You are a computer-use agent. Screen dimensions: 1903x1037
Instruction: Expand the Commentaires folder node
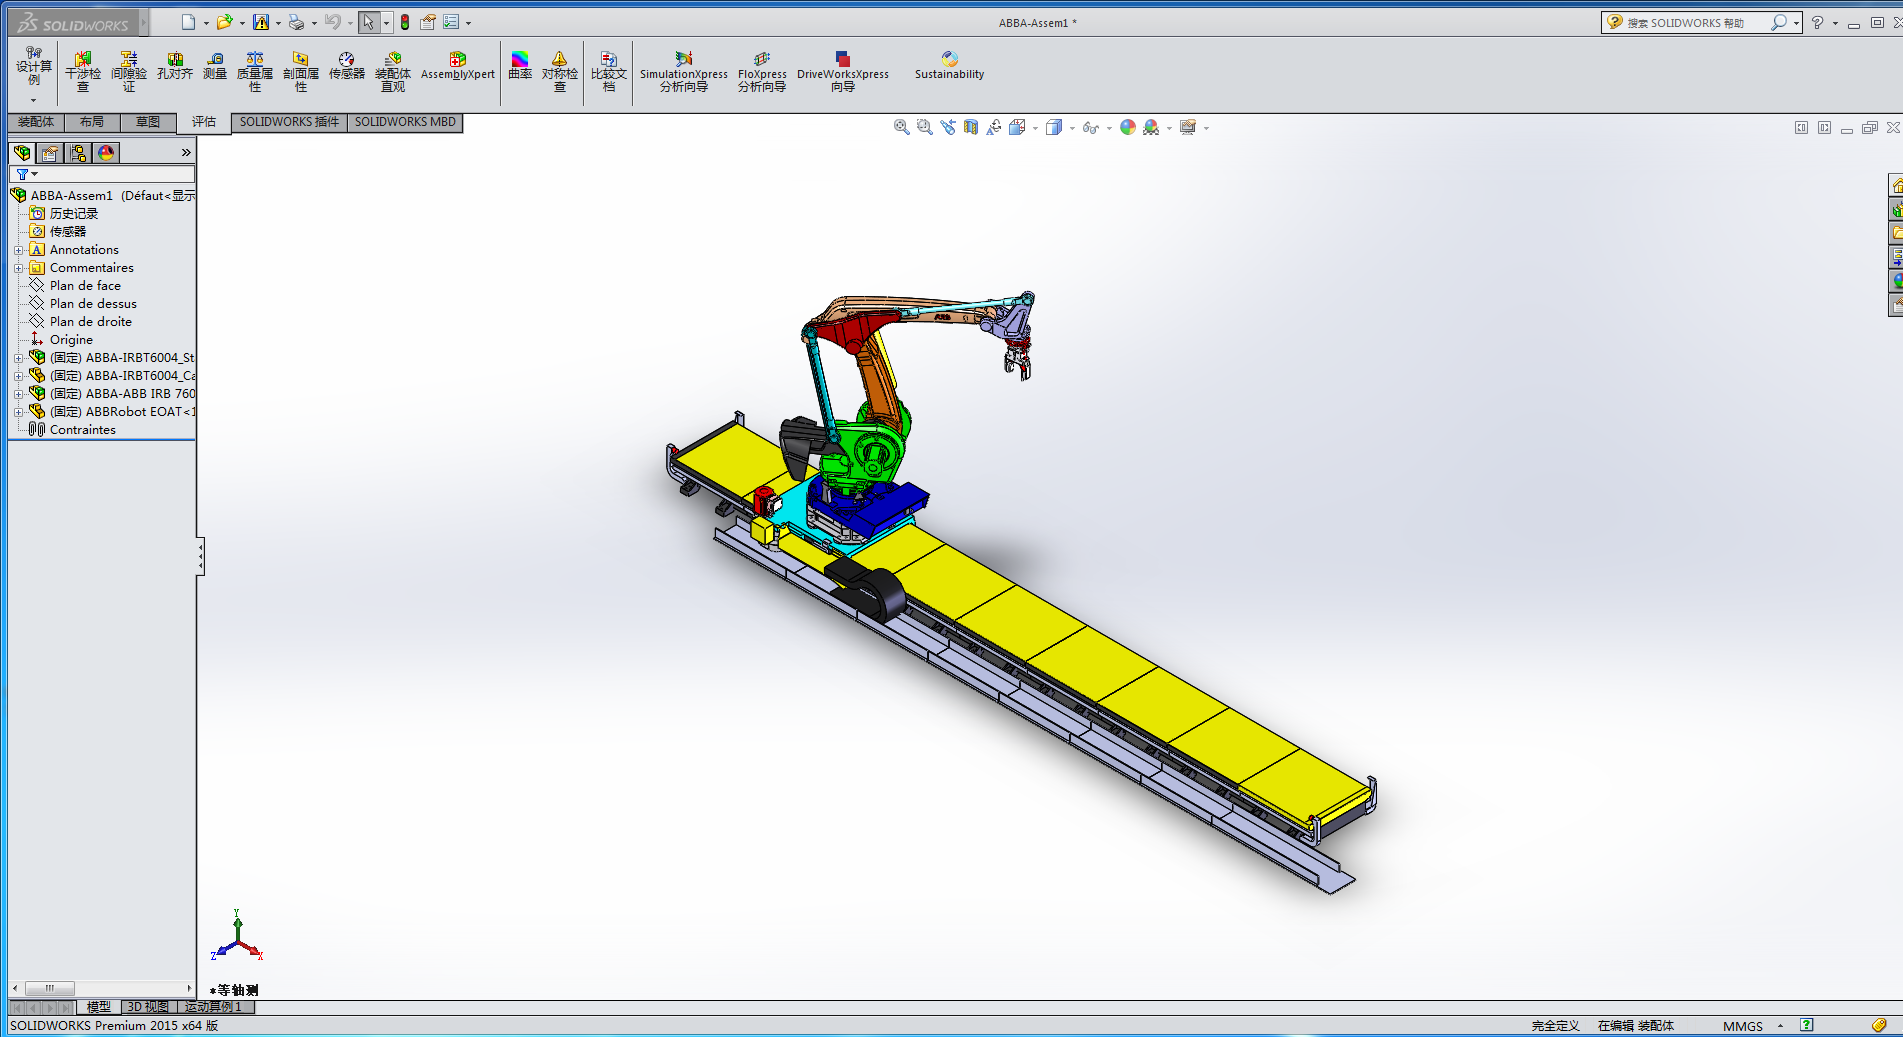pyautogui.click(x=18, y=268)
